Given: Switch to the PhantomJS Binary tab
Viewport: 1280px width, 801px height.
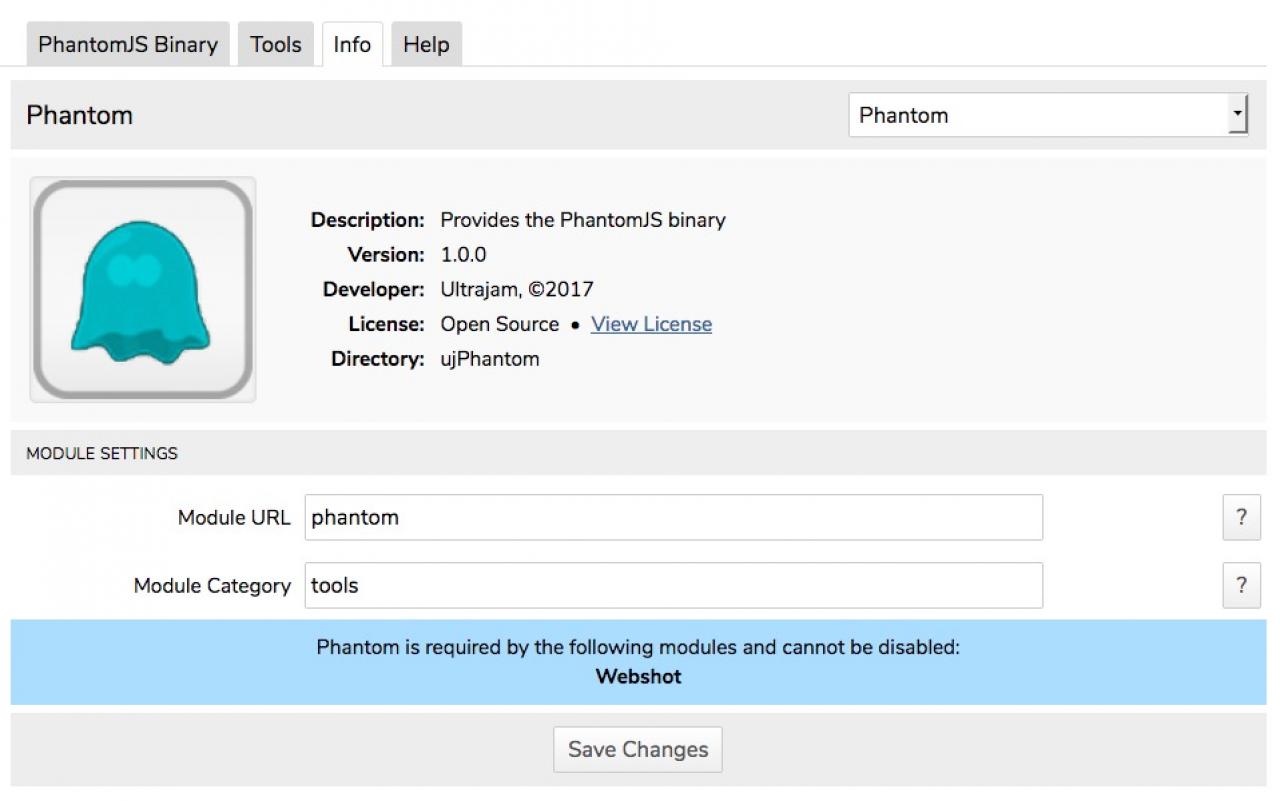Looking at the screenshot, I should 128,44.
